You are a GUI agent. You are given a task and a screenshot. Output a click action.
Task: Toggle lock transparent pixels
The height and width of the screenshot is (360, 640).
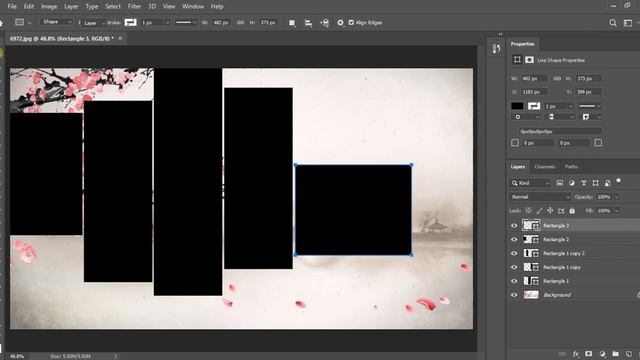click(528, 211)
